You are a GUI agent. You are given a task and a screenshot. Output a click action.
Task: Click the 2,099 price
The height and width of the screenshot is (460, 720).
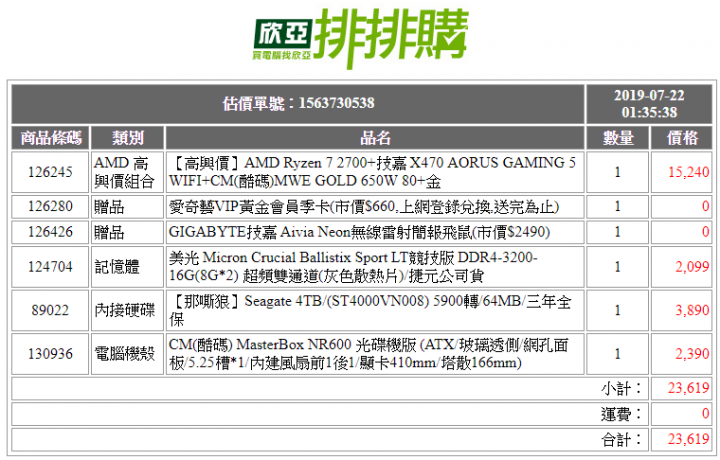click(x=692, y=267)
